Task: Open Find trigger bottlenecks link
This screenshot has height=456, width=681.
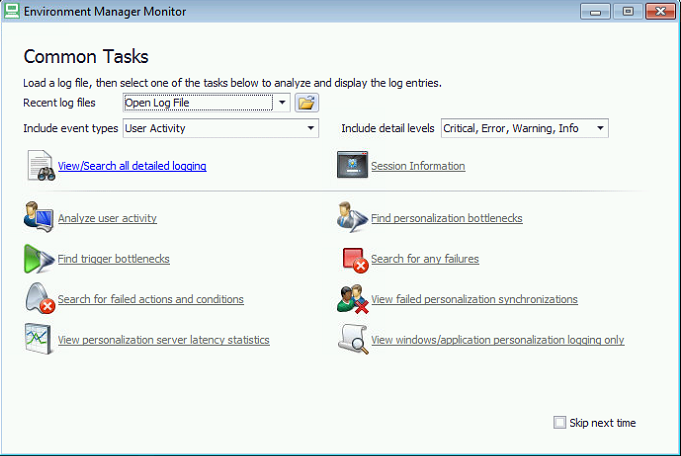Action: 113,259
